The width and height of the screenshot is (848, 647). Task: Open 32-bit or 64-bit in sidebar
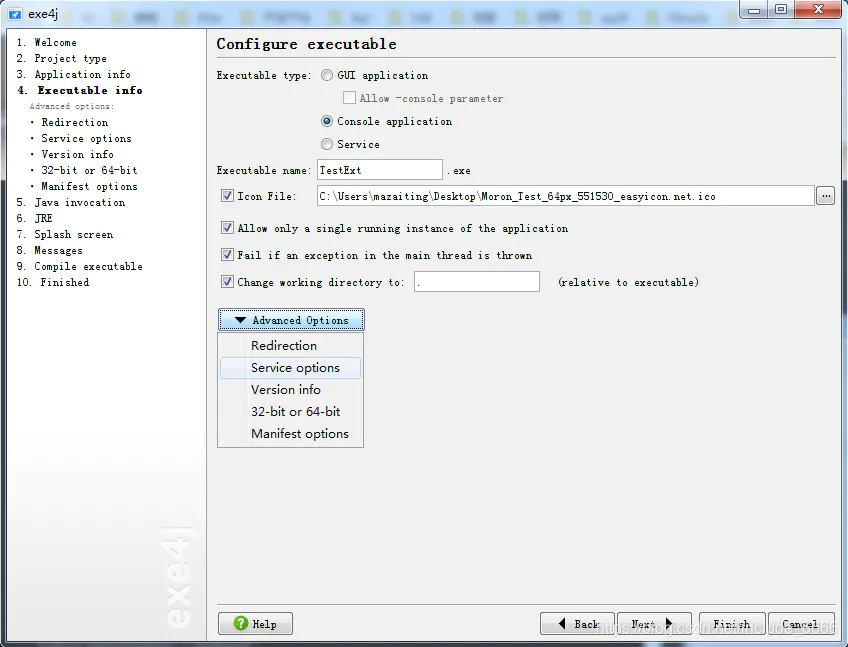click(89, 170)
